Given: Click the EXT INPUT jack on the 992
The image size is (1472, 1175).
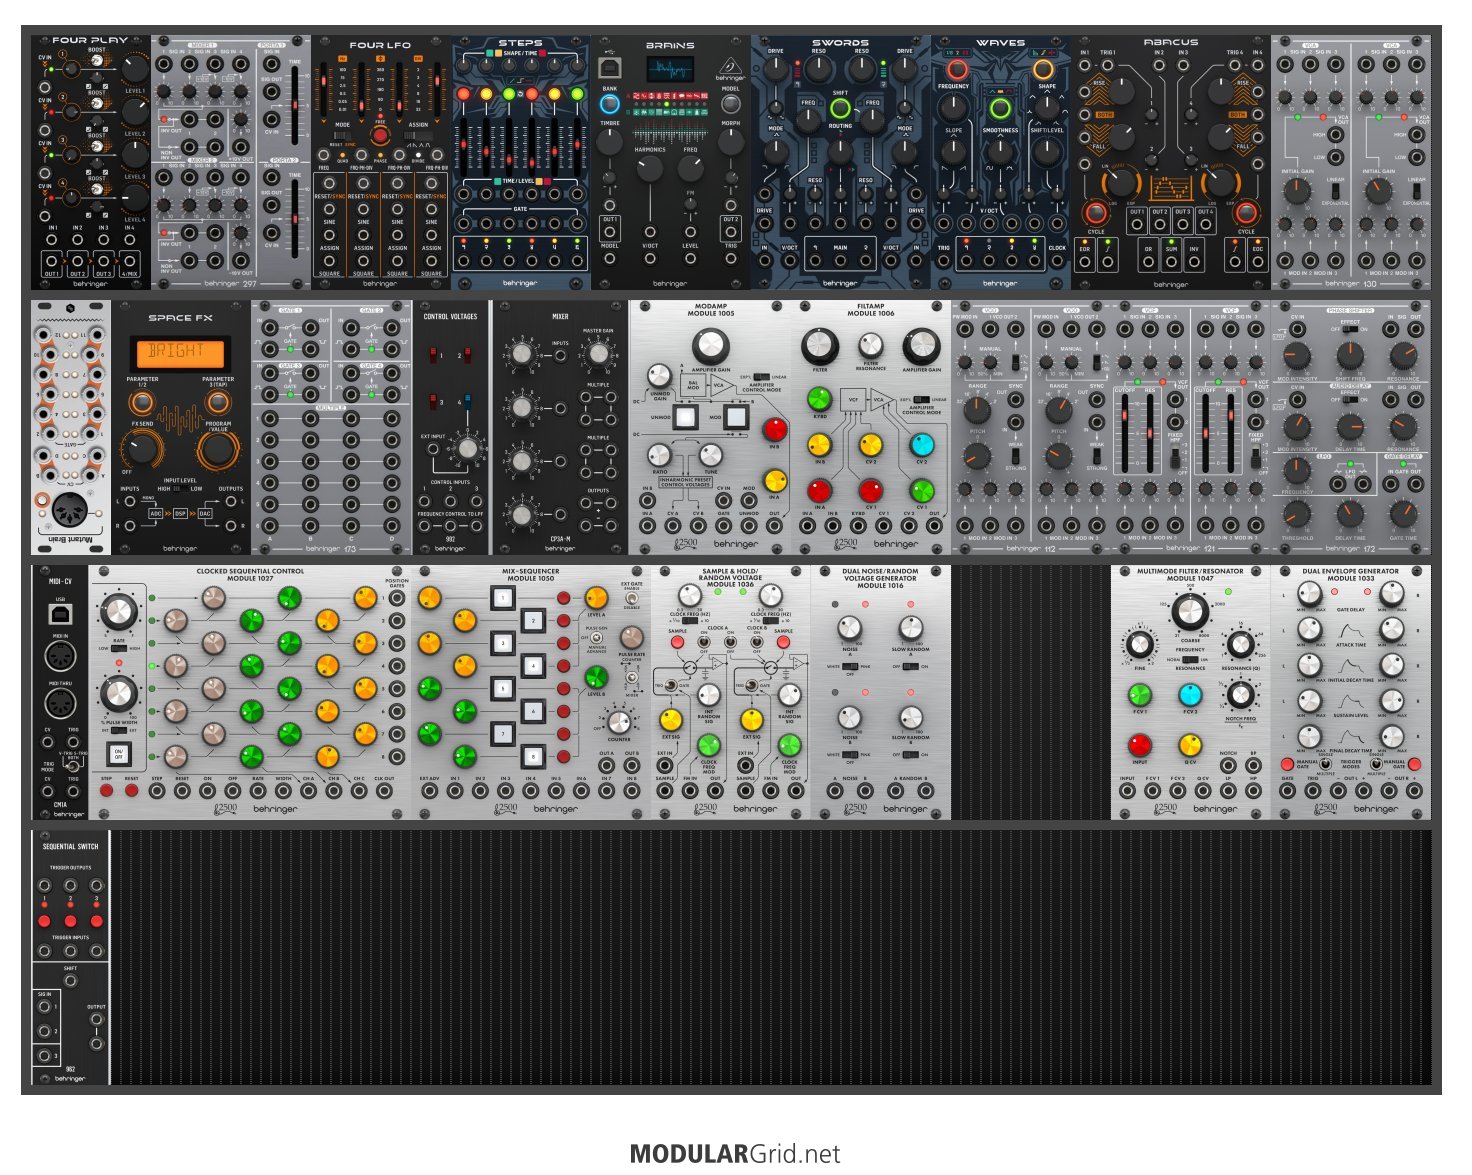Looking at the screenshot, I should tap(432, 449).
